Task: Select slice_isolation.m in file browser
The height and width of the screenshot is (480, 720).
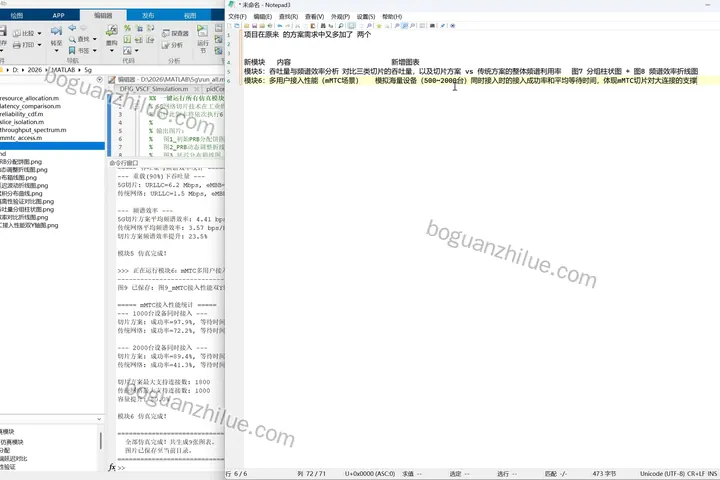Action: [x=22, y=122]
